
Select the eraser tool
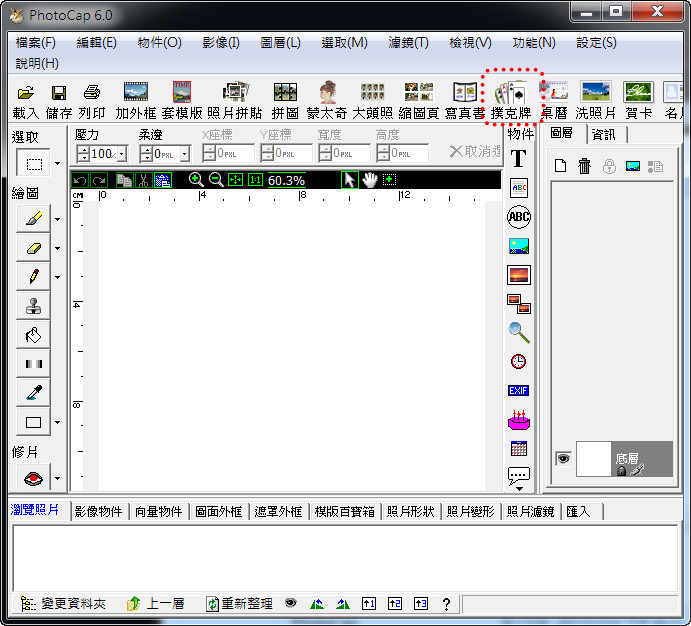tap(33, 248)
